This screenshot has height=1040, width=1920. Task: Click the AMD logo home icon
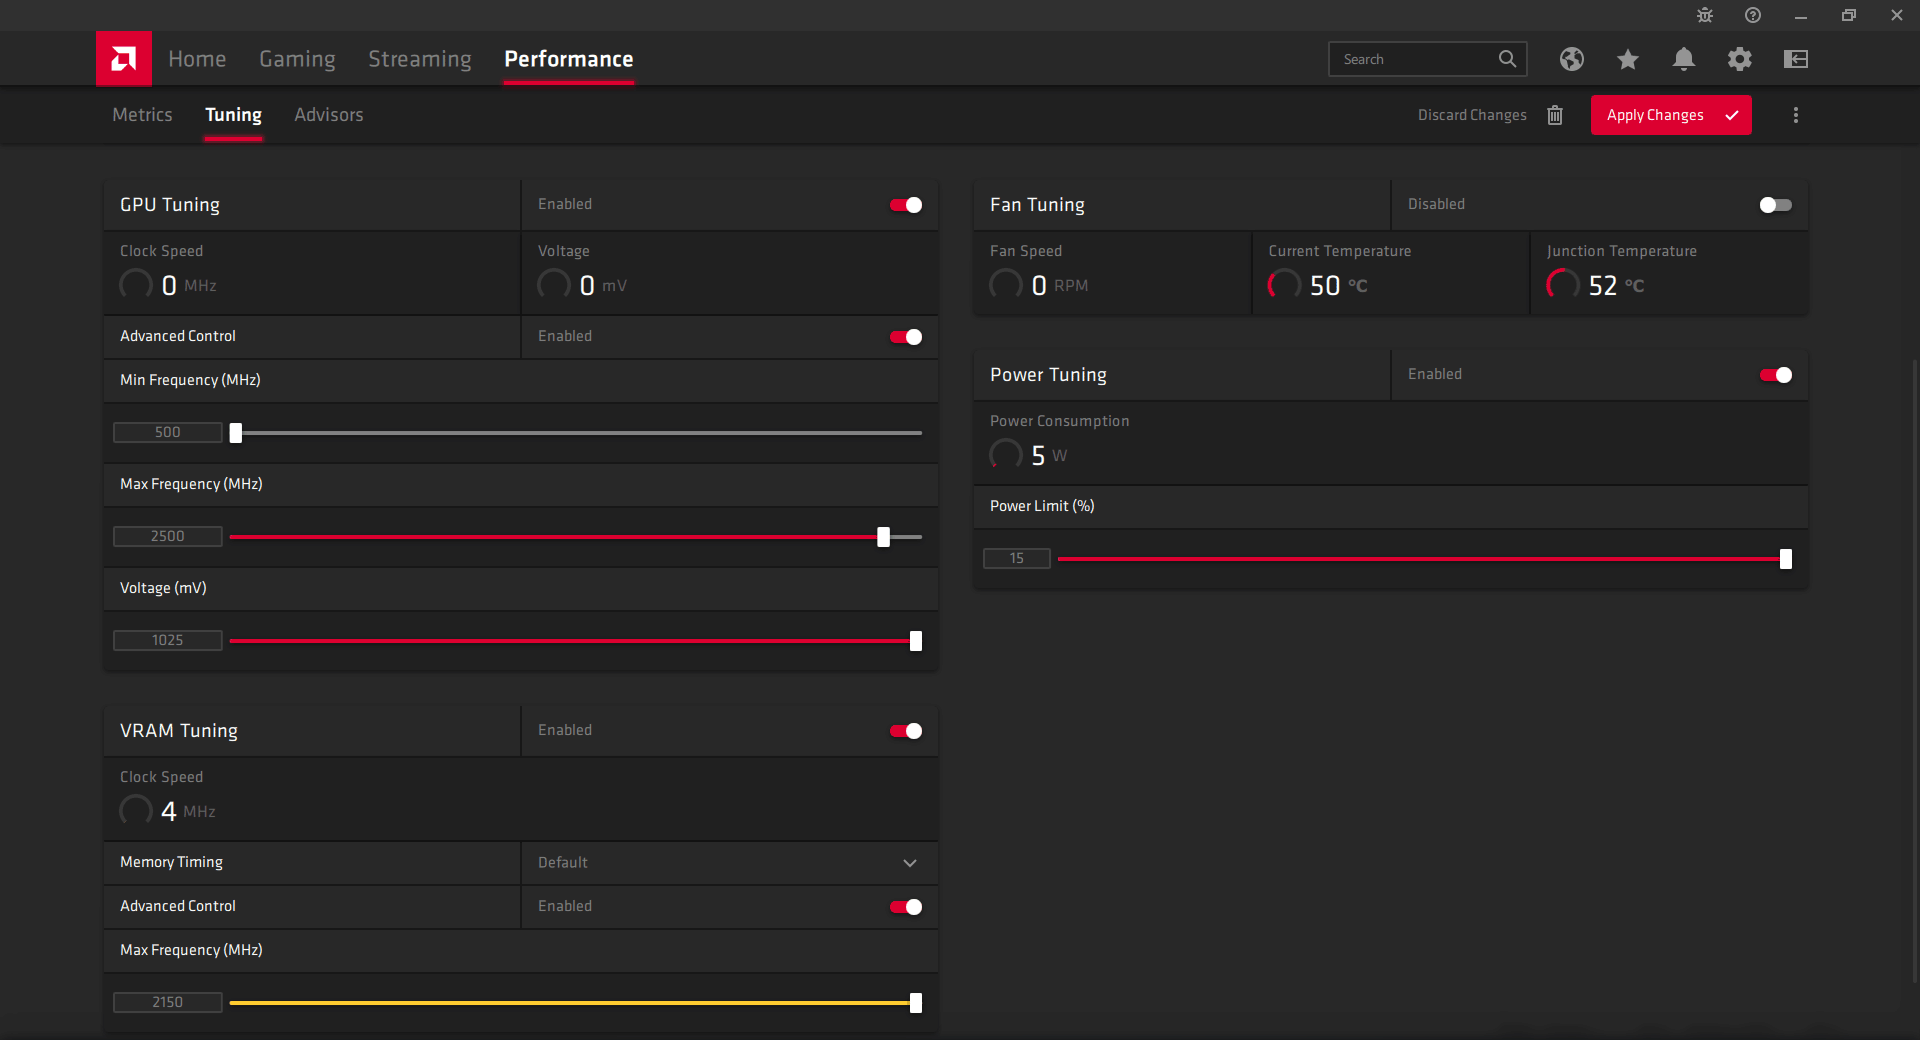[124, 59]
